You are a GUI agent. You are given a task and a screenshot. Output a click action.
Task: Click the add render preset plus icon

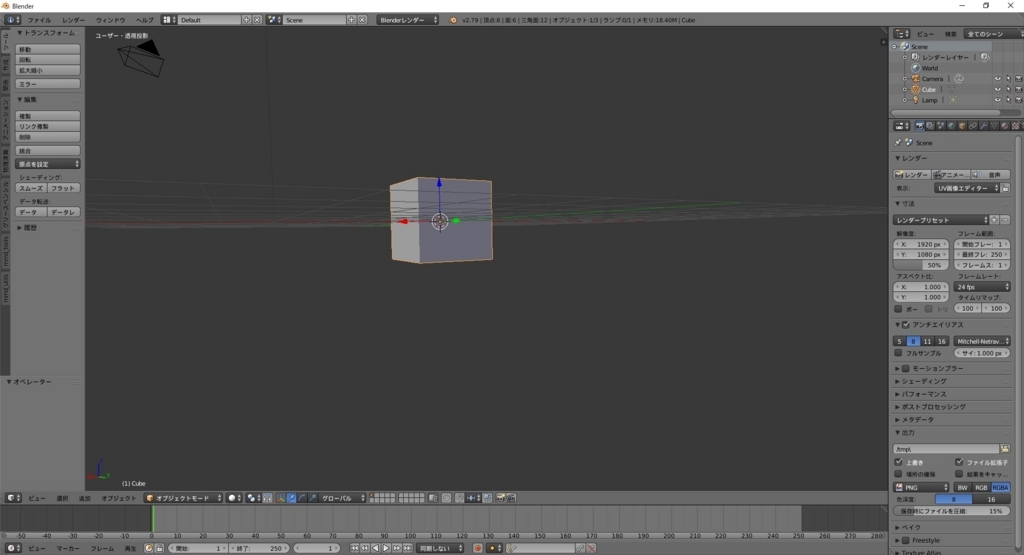[994, 220]
